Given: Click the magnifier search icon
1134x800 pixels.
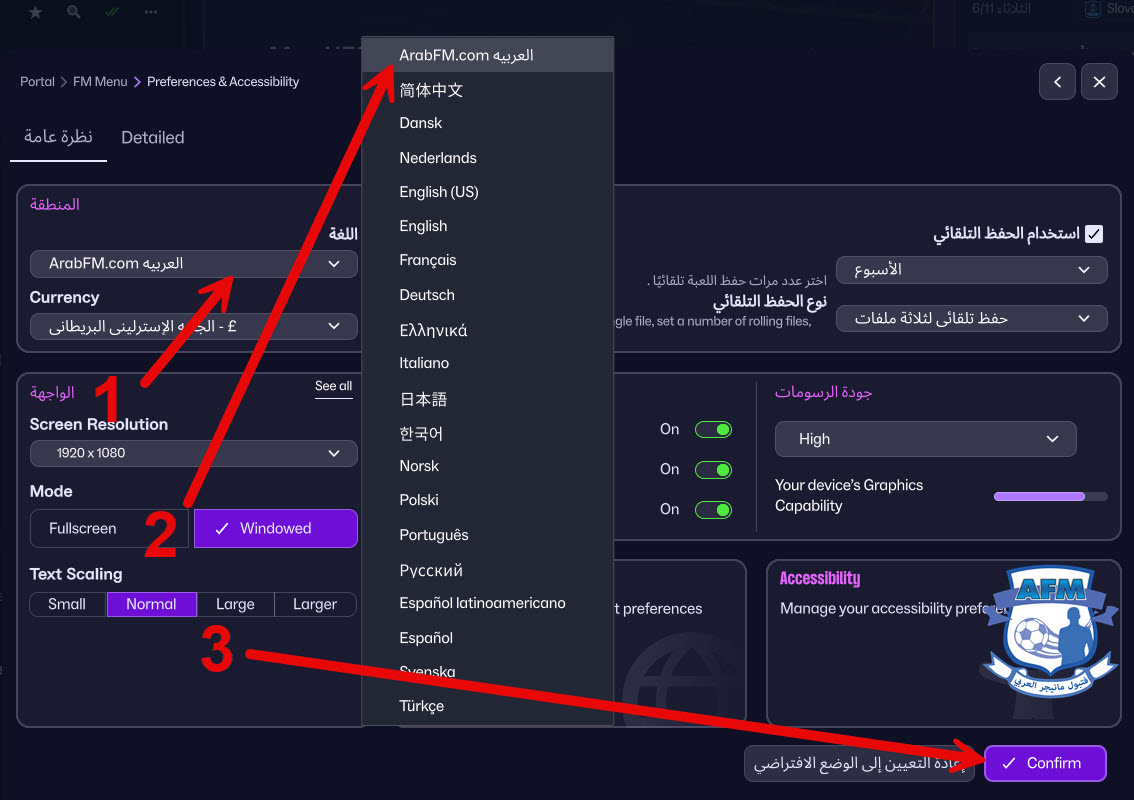Looking at the screenshot, I should (74, 12).
